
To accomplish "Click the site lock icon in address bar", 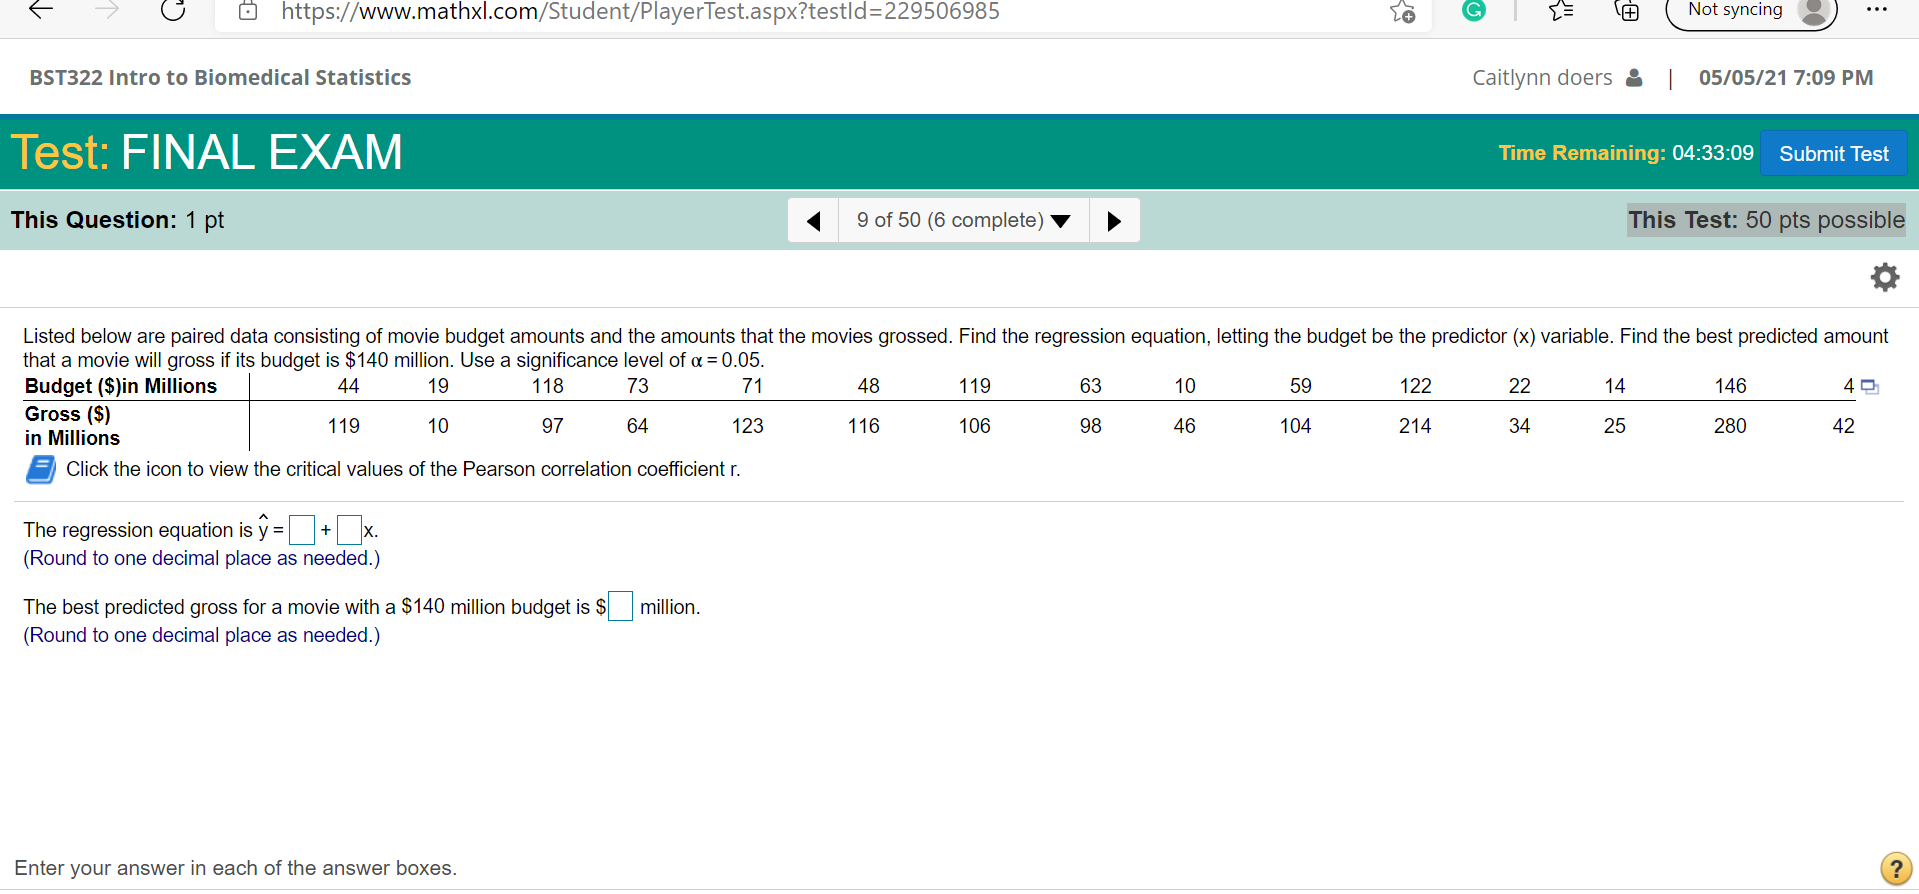I will click(x=248, y=11).
